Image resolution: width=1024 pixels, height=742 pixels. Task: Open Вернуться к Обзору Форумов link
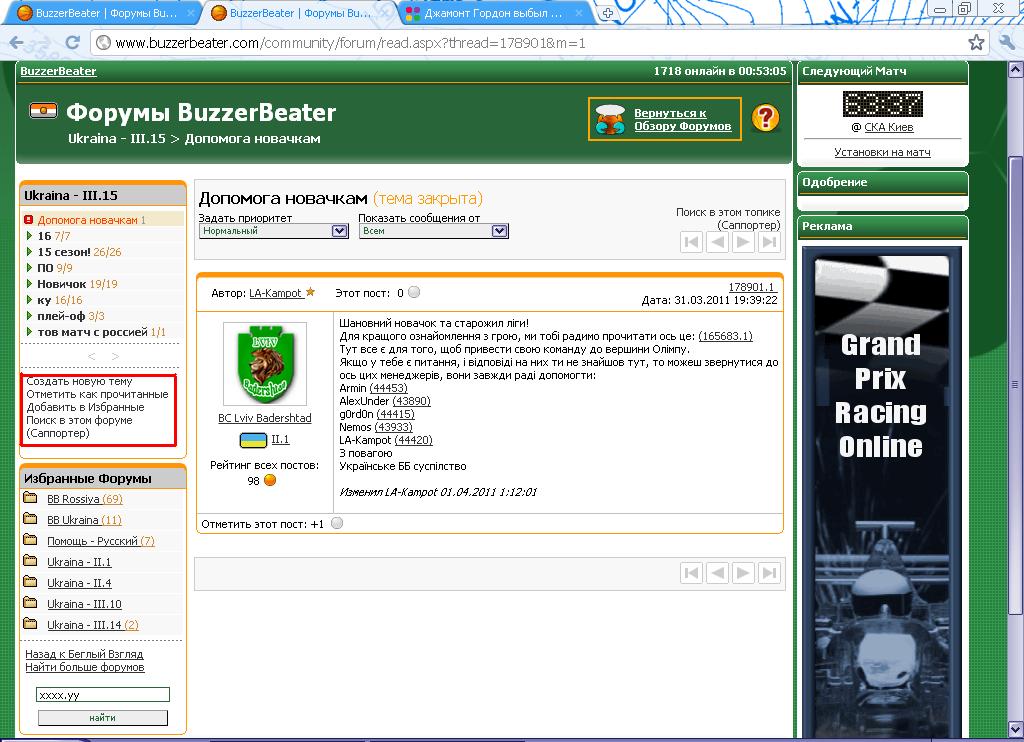point(682,120)
